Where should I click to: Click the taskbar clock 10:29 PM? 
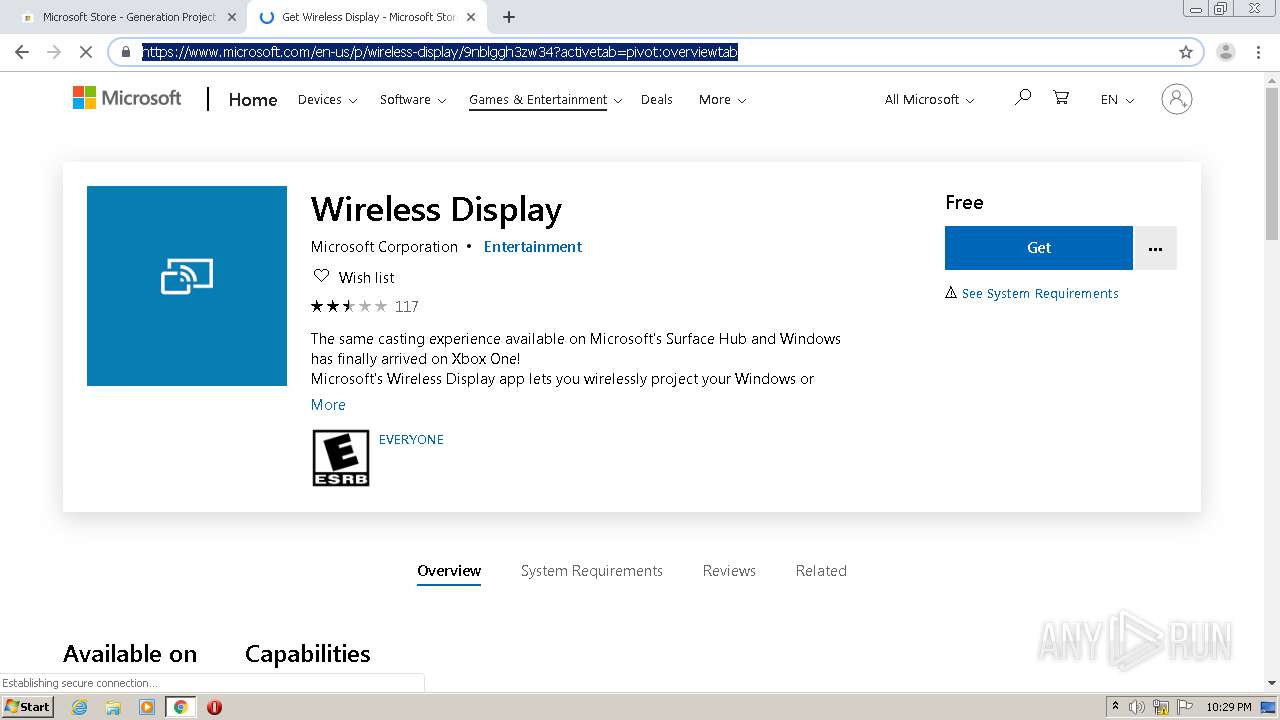point(1229,707)
